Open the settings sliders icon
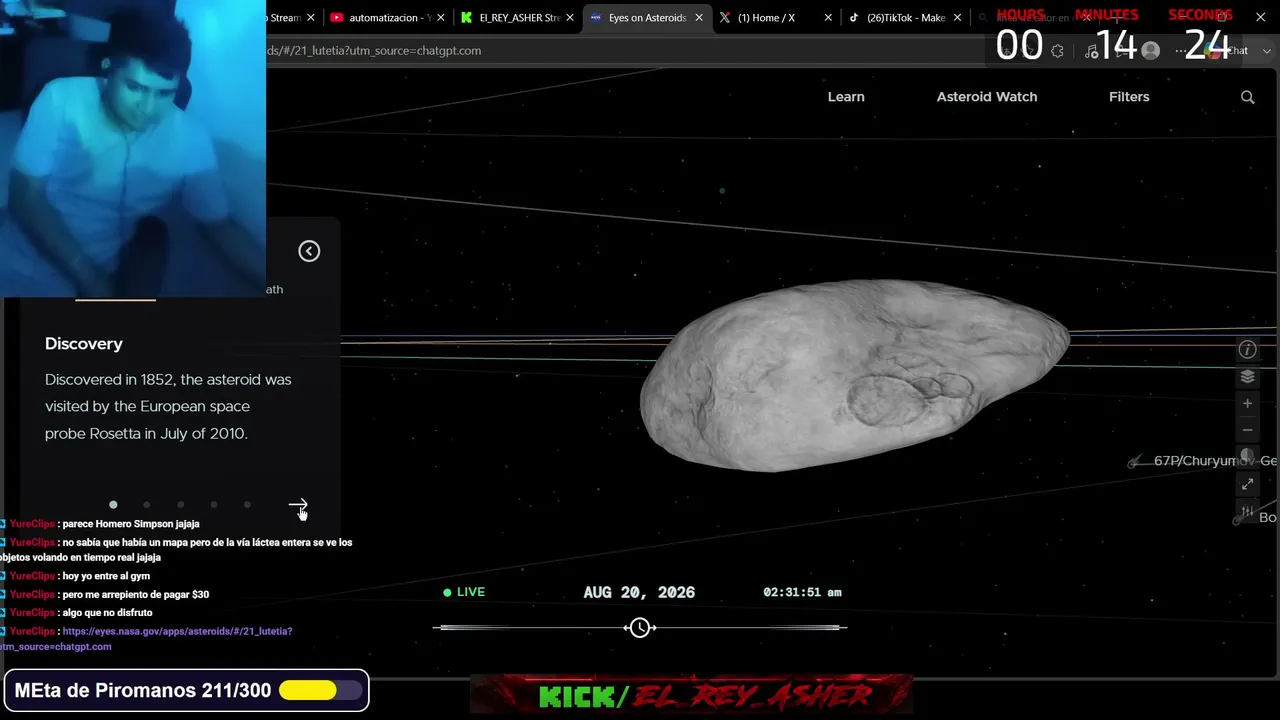 [1247, 512]
